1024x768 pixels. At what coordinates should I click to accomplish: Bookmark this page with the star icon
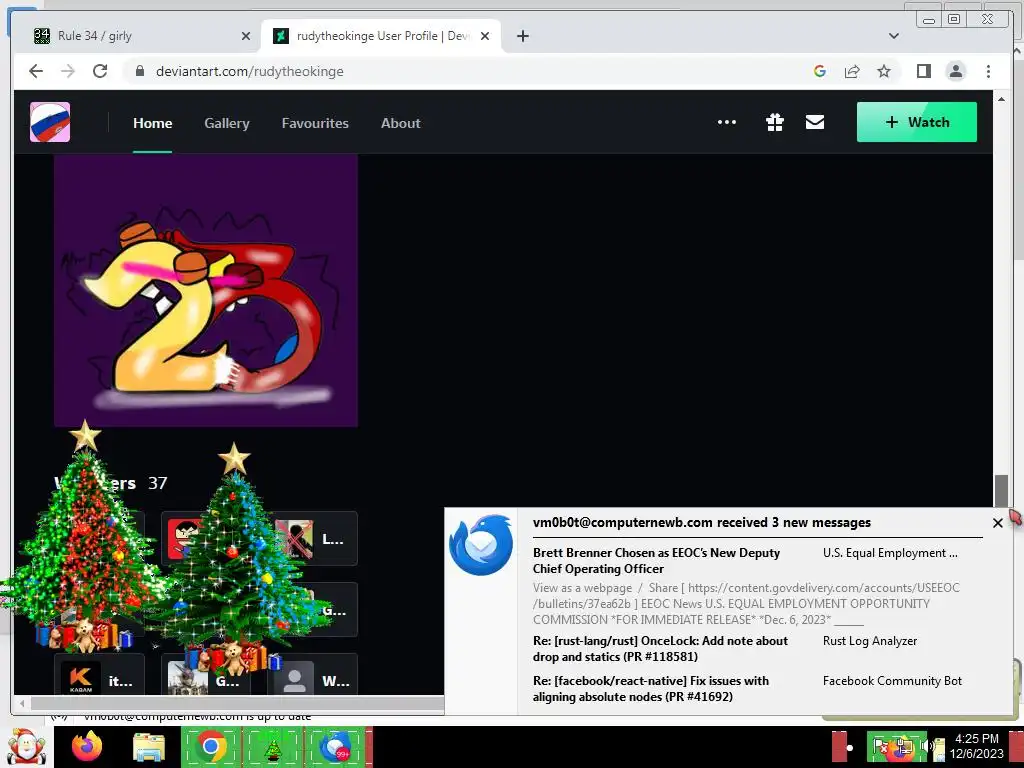pos(884,71)
